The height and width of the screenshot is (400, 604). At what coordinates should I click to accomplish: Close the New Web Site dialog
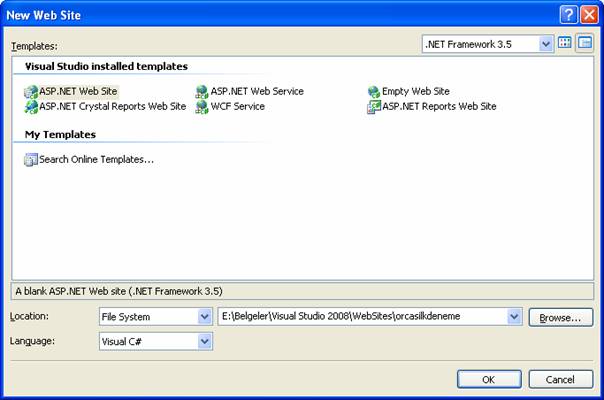coord(588,14)
